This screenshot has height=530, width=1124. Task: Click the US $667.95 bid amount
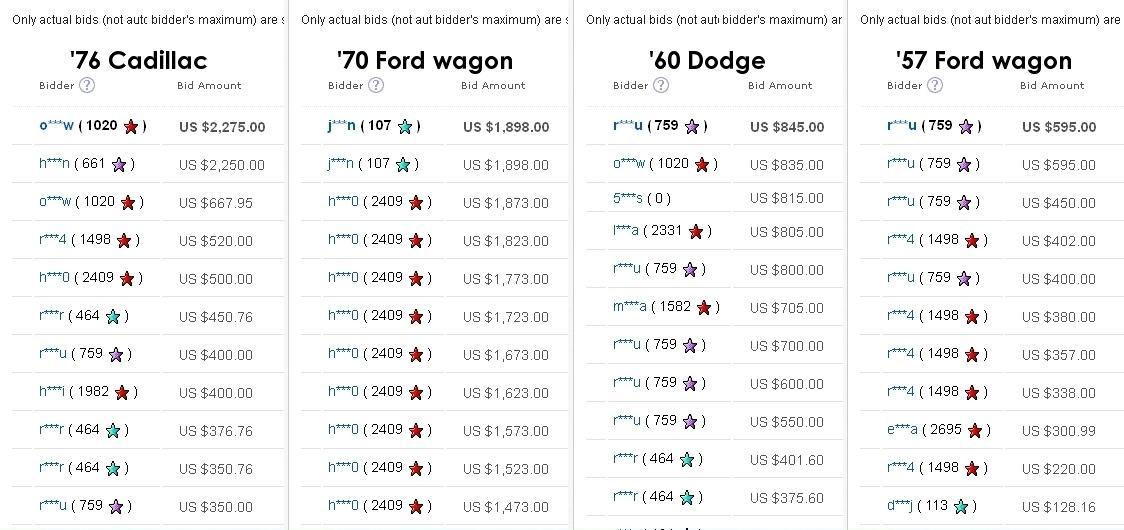[x=216, y=203]
